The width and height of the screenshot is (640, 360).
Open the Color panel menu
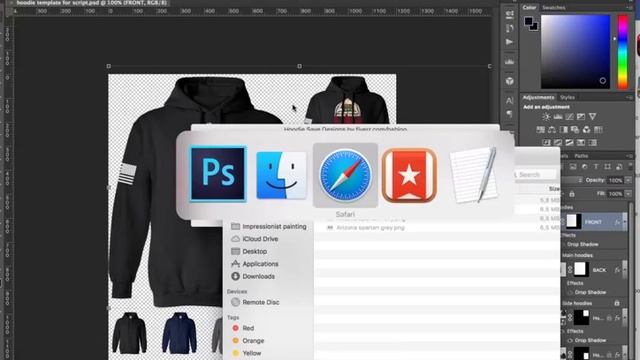pyautogui.click(x=629, y=7)
